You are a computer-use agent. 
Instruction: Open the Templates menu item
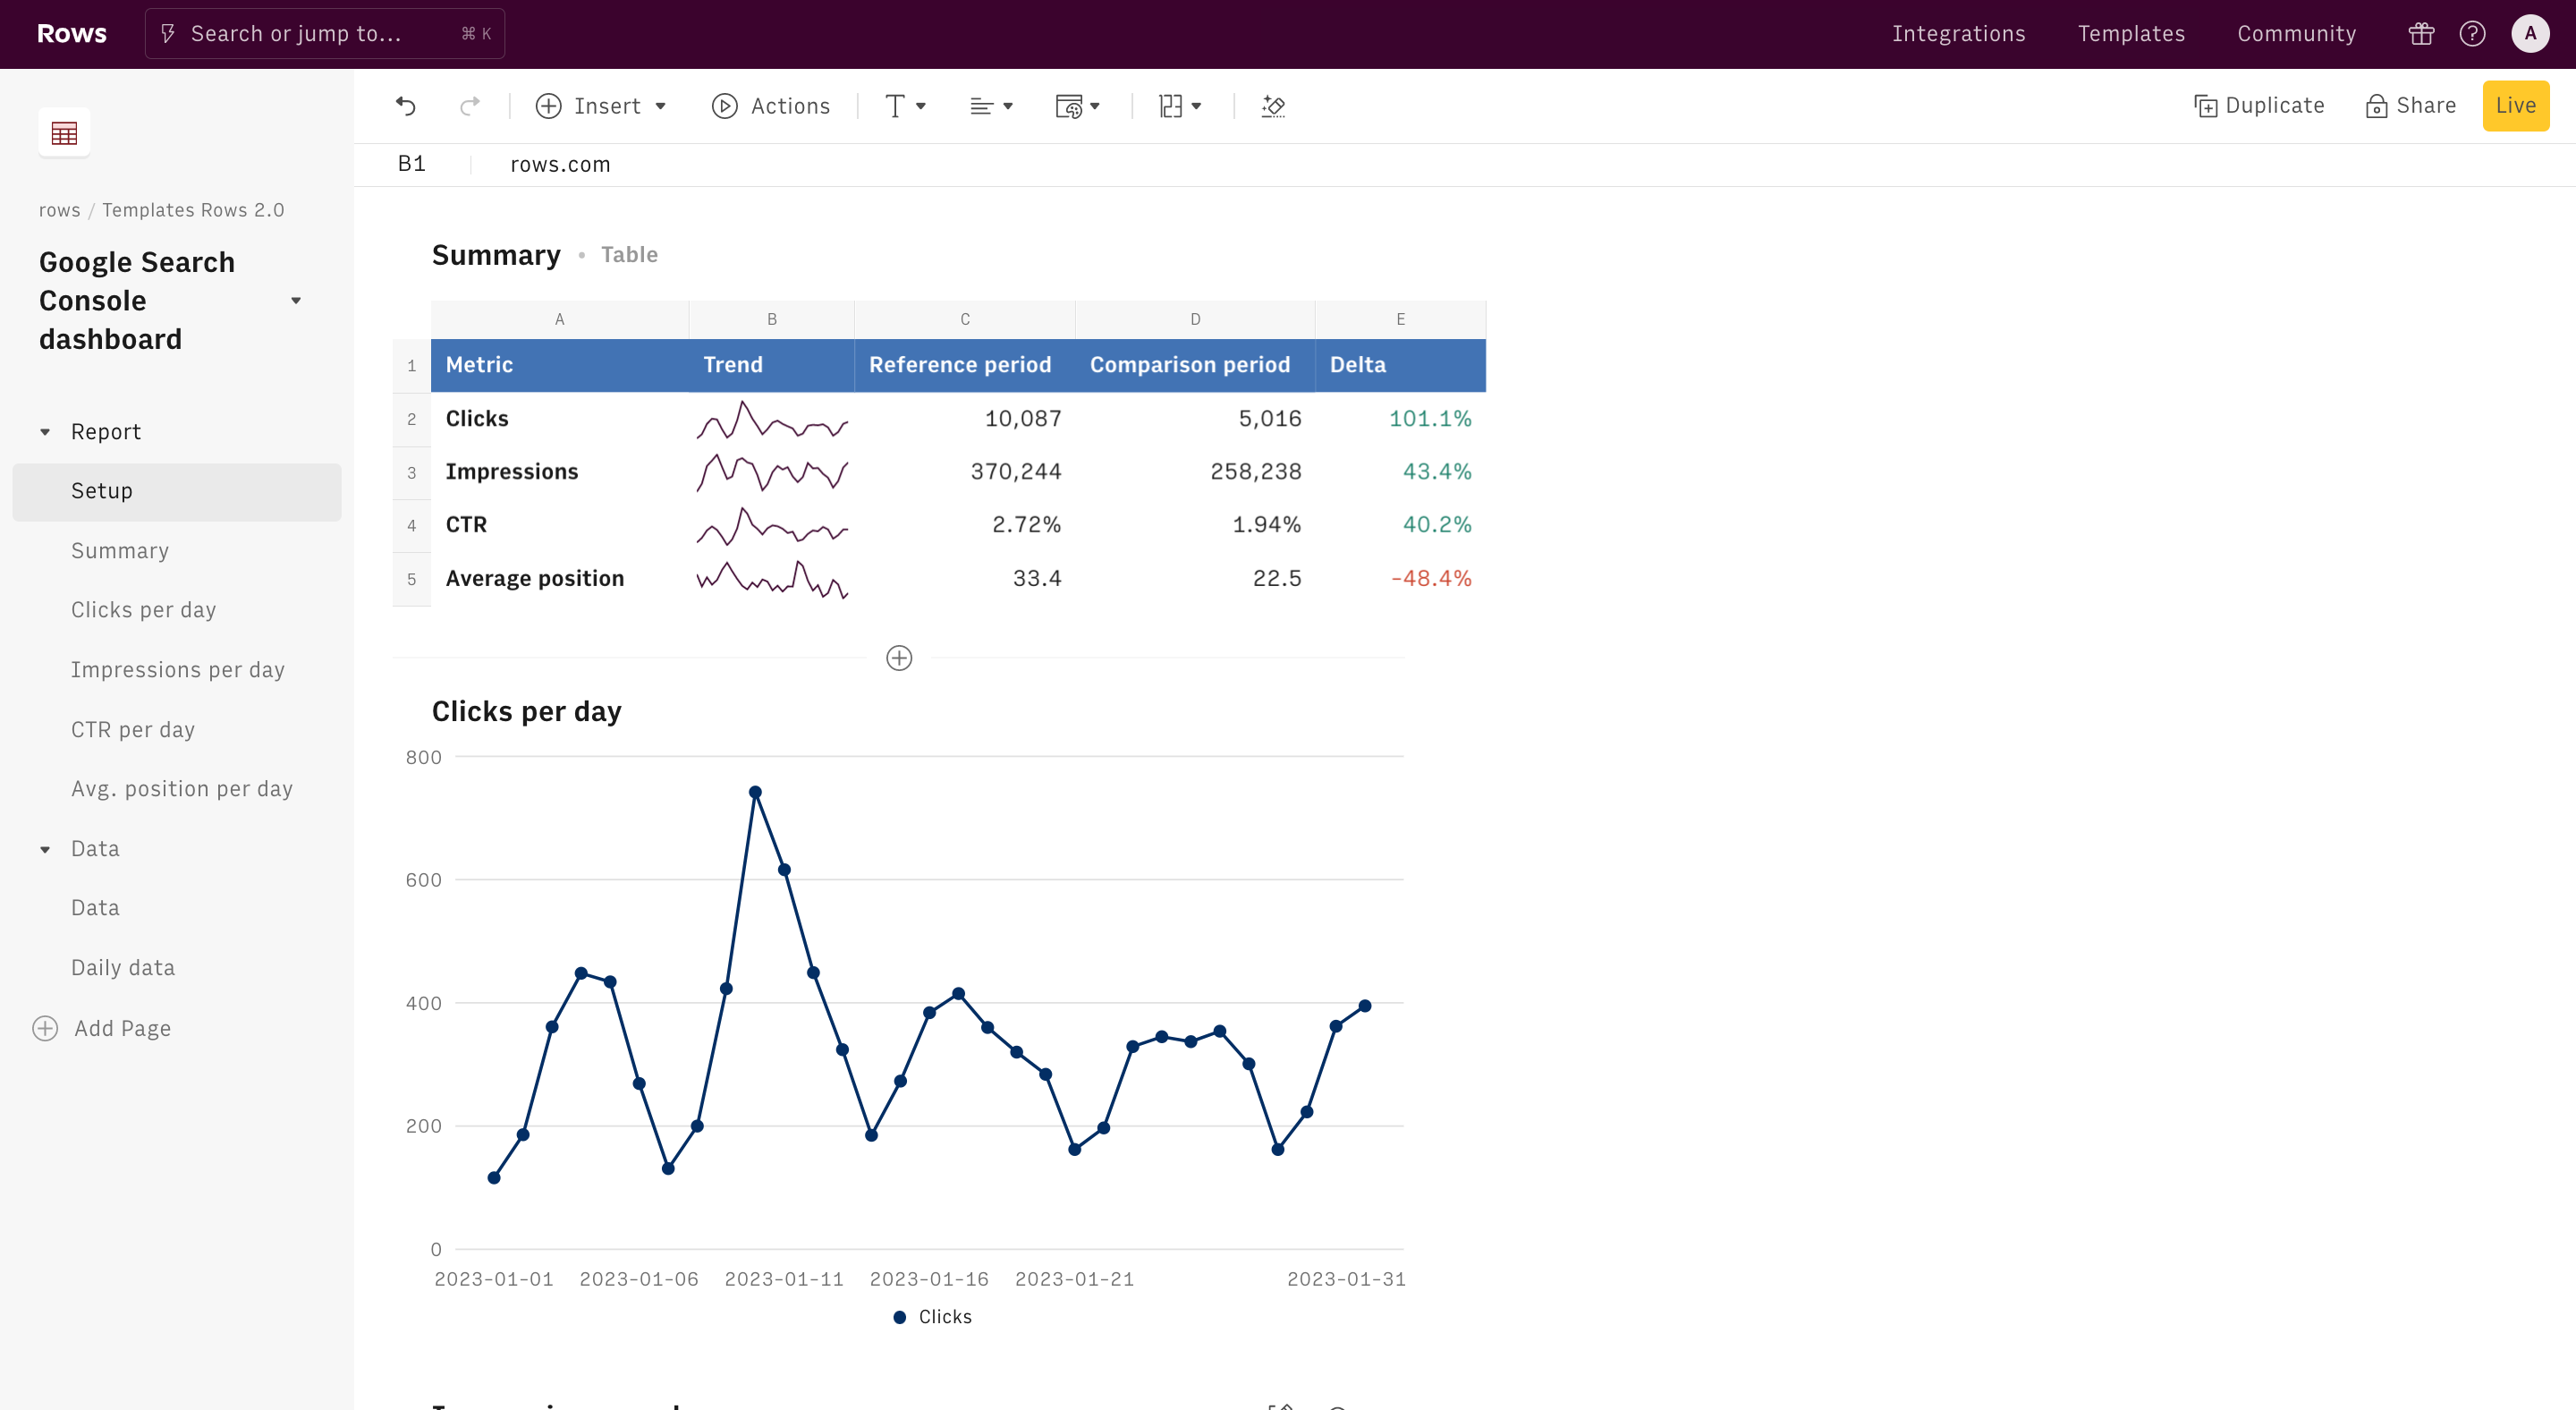[2131, 34]
